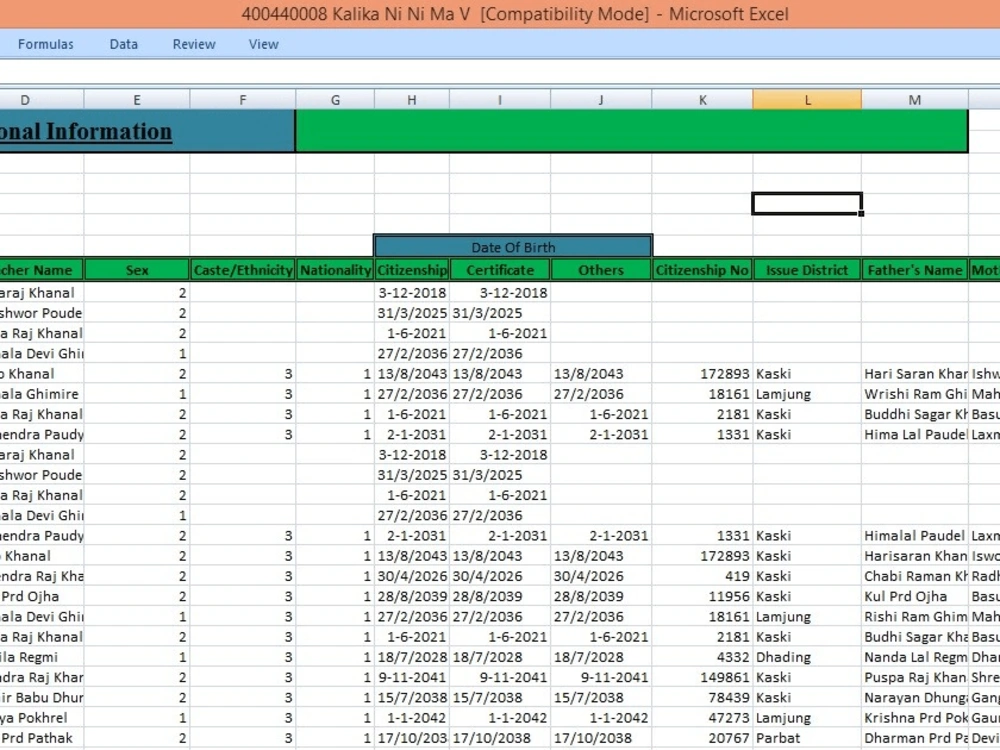Select the Sex column header cell
1000x750 pixels.
pos(137,270)
